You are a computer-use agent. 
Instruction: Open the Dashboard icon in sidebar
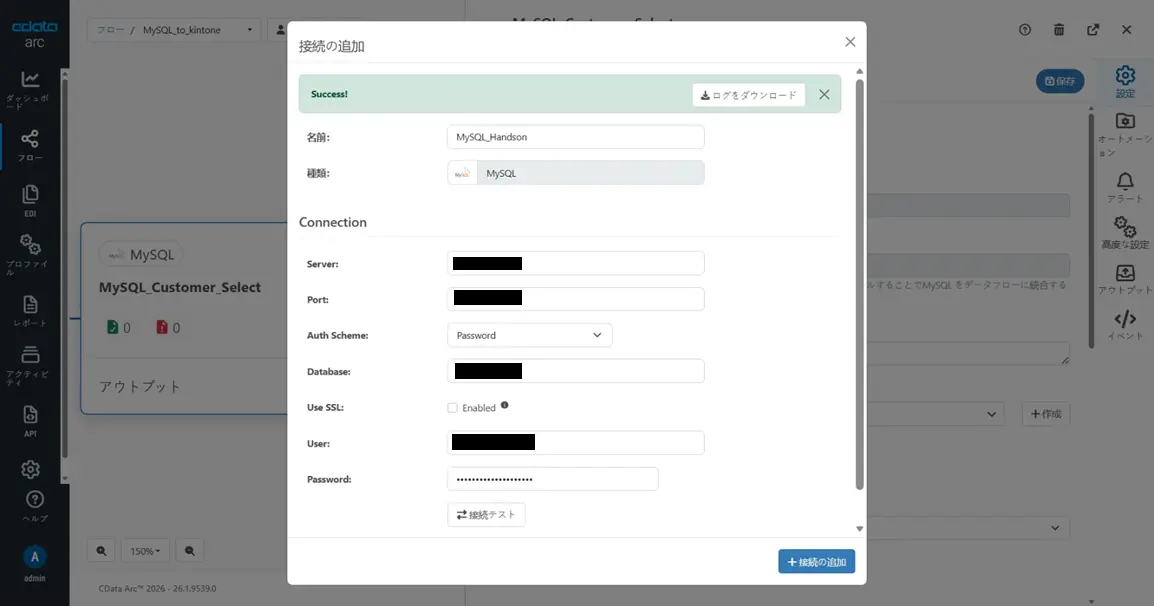(x=30, y=80)
